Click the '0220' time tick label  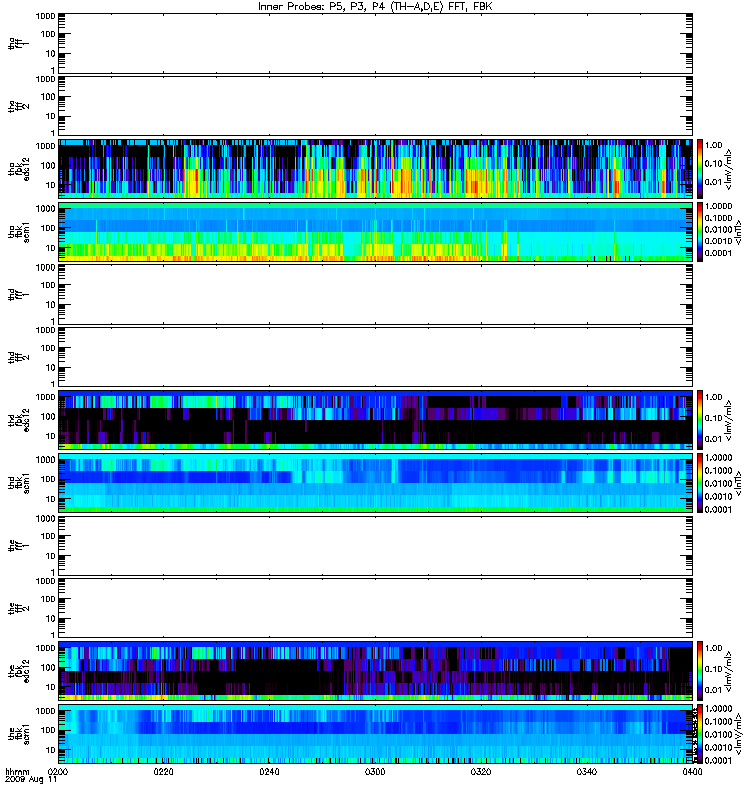tap(163, 772)
